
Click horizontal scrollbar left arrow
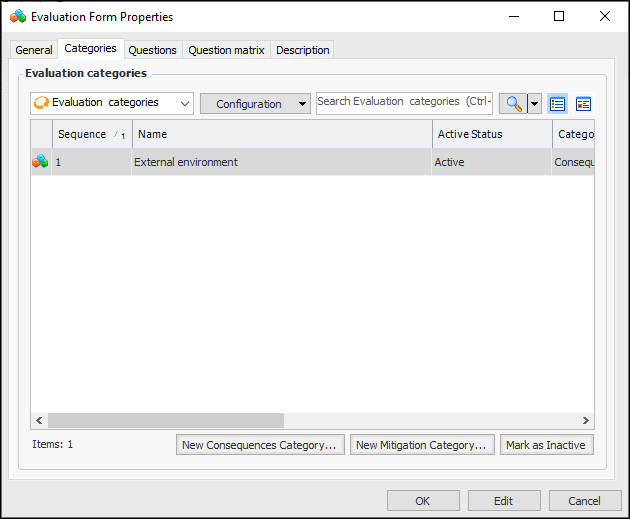[x=39, y=421]
